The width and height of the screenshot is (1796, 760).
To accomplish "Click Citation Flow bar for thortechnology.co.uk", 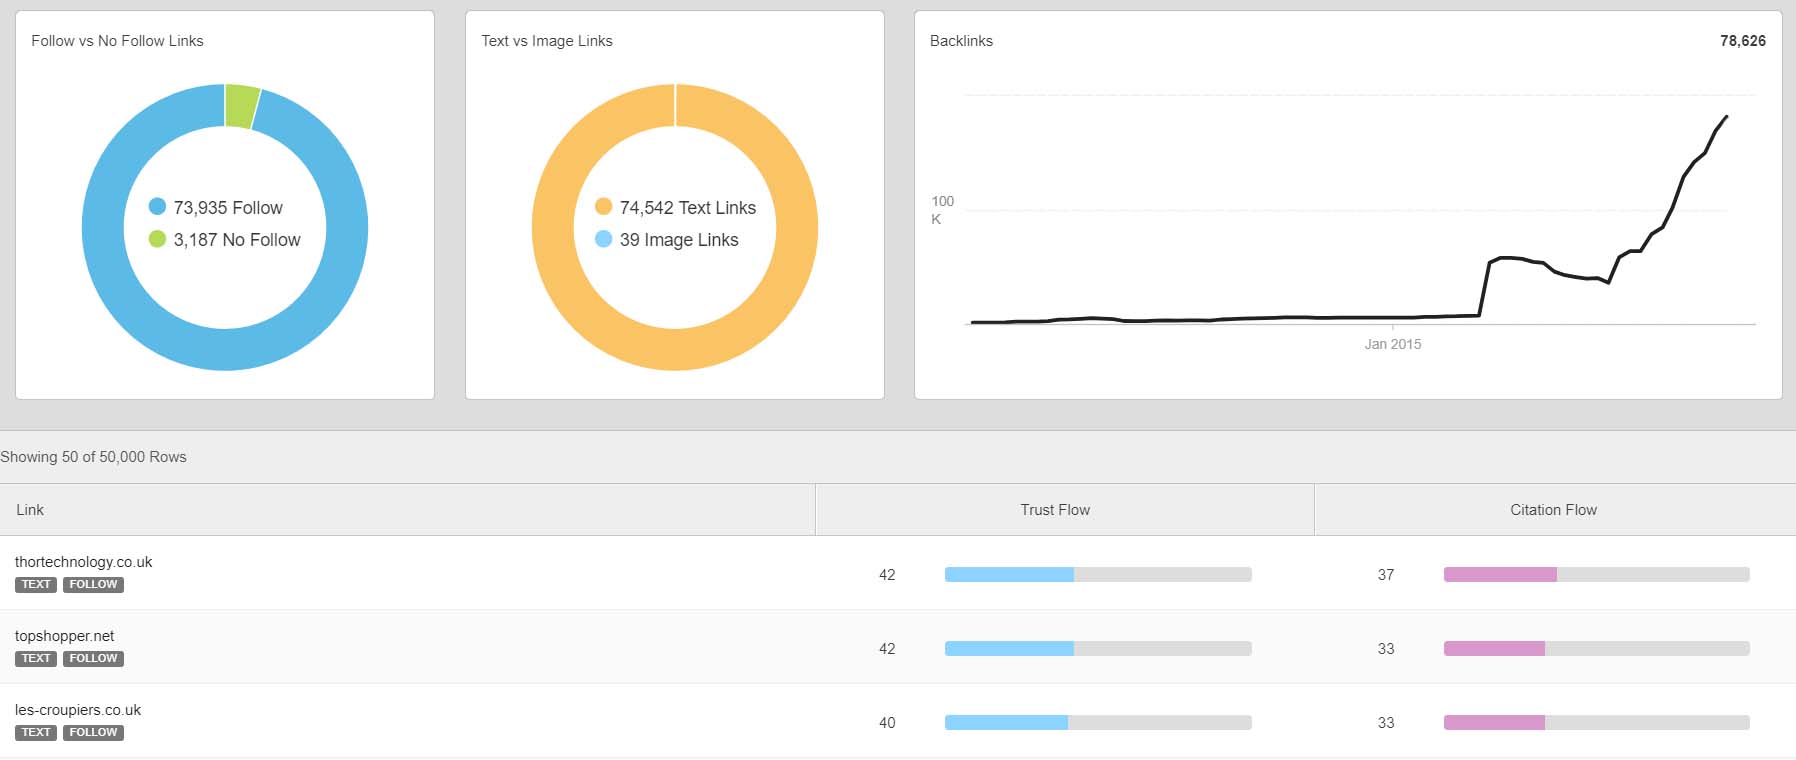I will coord(1597,575).
